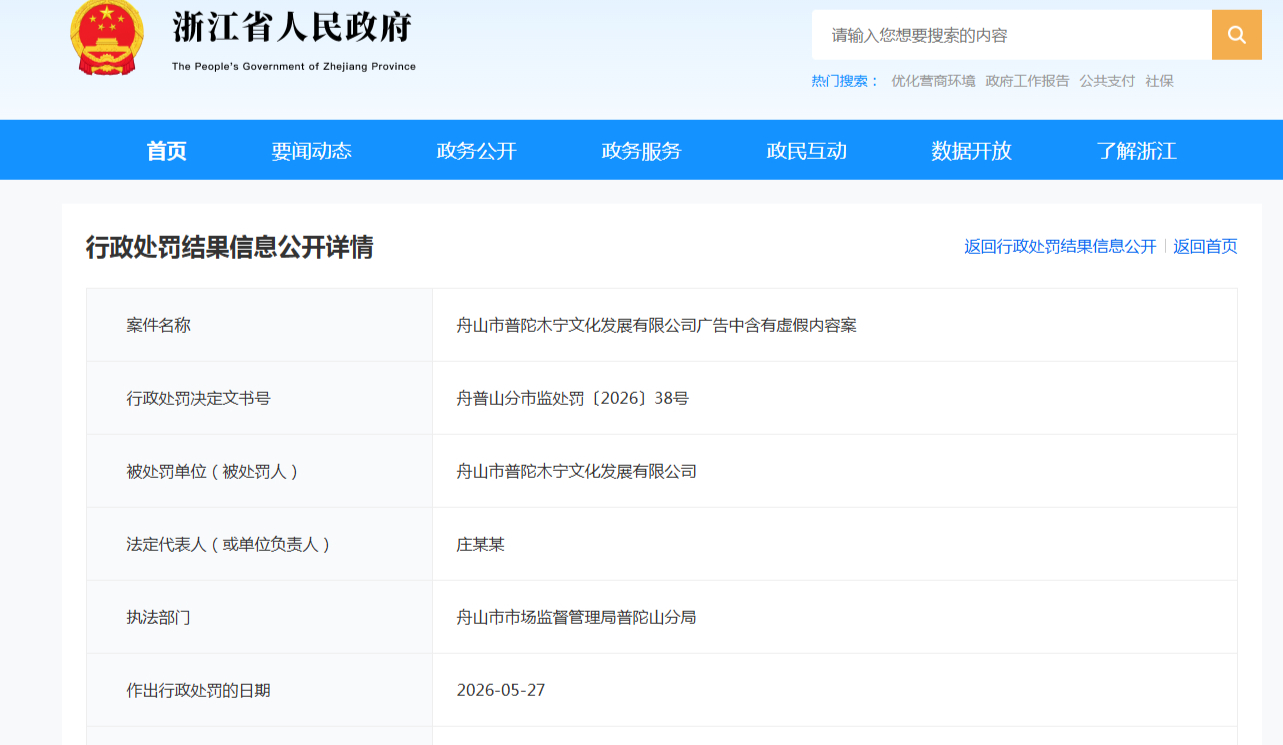Image resolution: width=1283 pixels, height=745 pixels.
Task: Select the document number 舟普山分市监处罚〔2026〕38号
Action: tap(573, 398)
